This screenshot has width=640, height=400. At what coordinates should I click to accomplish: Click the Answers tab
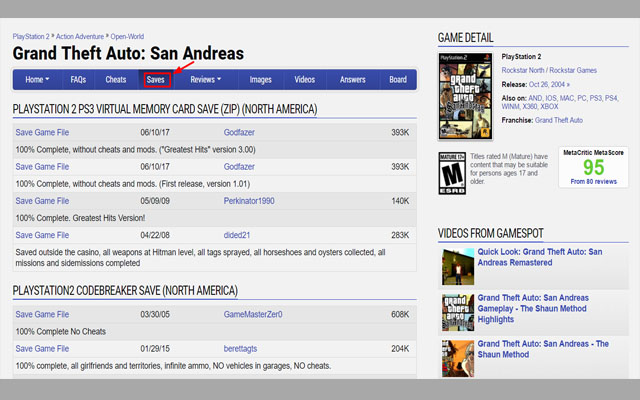click(352, 79)
